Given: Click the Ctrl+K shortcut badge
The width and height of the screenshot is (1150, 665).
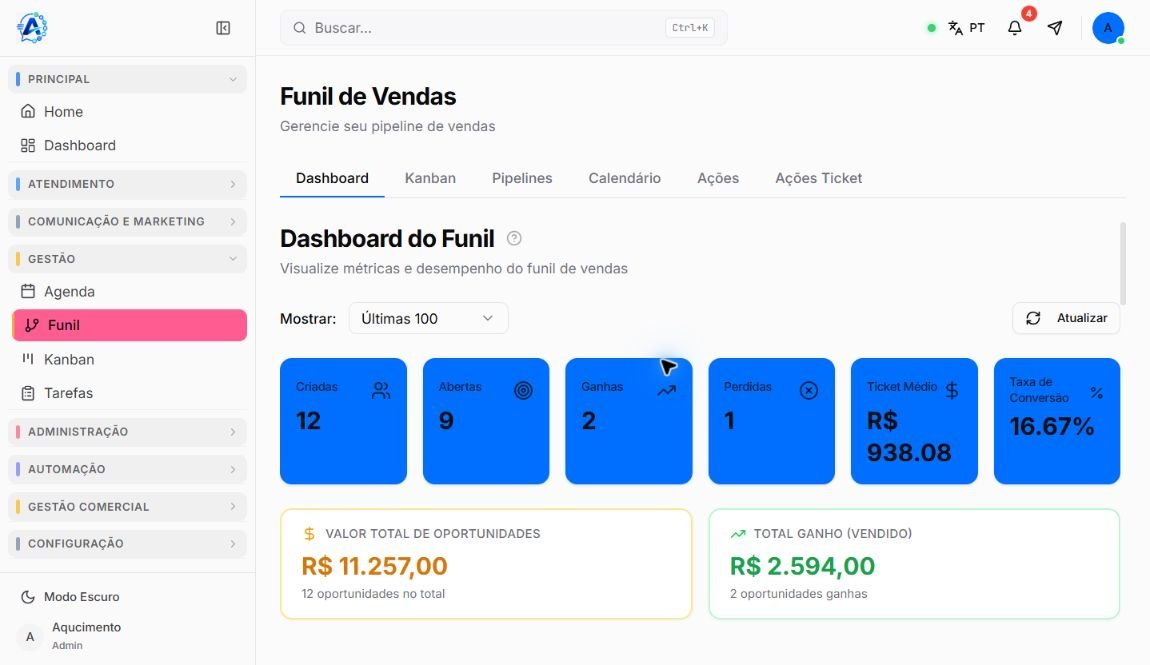Looking at the screenshot, I should click(x=689, y=28).
